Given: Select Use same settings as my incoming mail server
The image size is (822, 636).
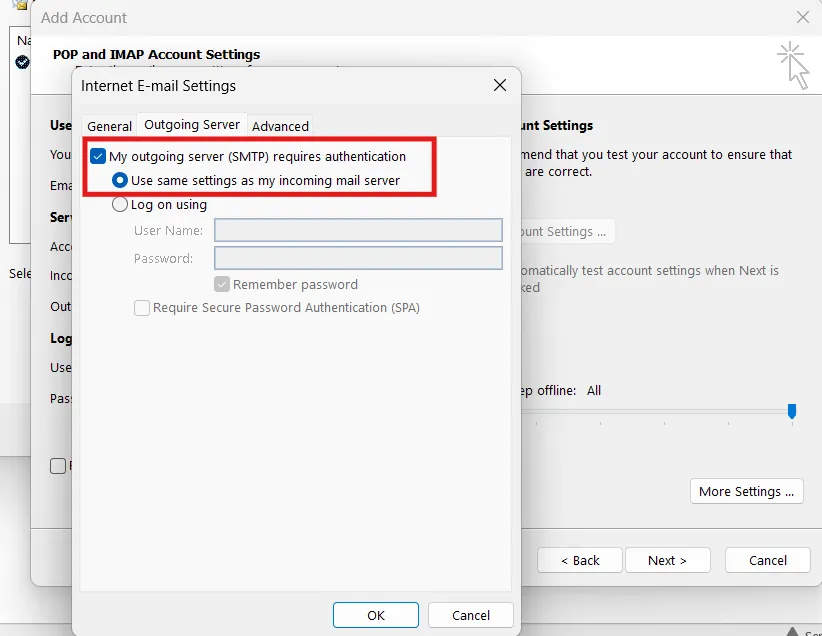Looking at the screenshot, I should [x=122, y=180].
